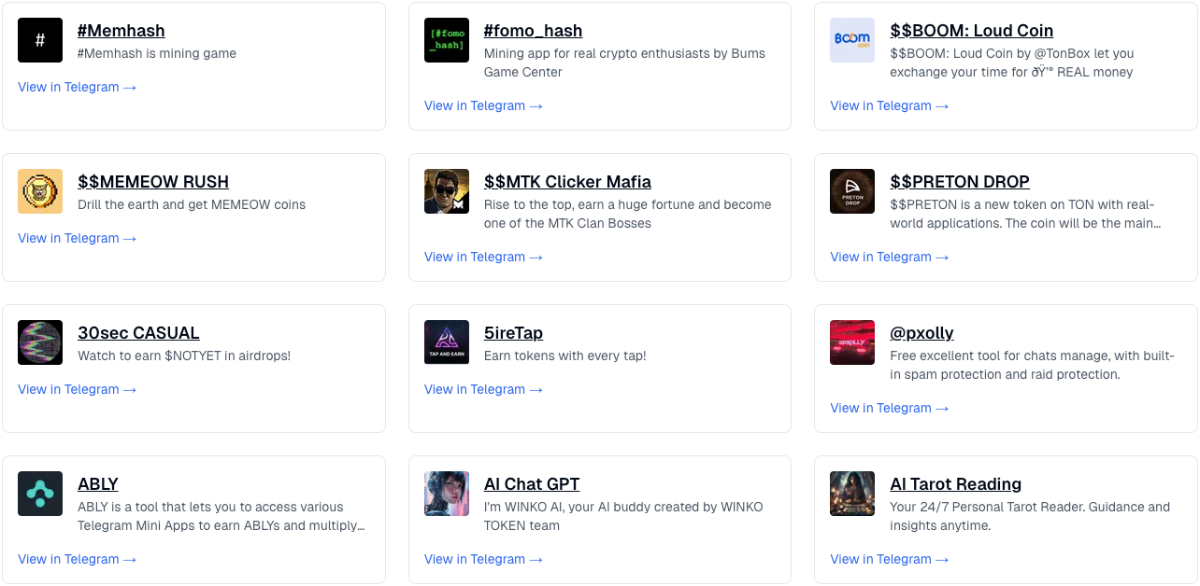View #fomo_hash in Telegram
Viewport: 1200px width, 586px height.
tap(483, 106)
